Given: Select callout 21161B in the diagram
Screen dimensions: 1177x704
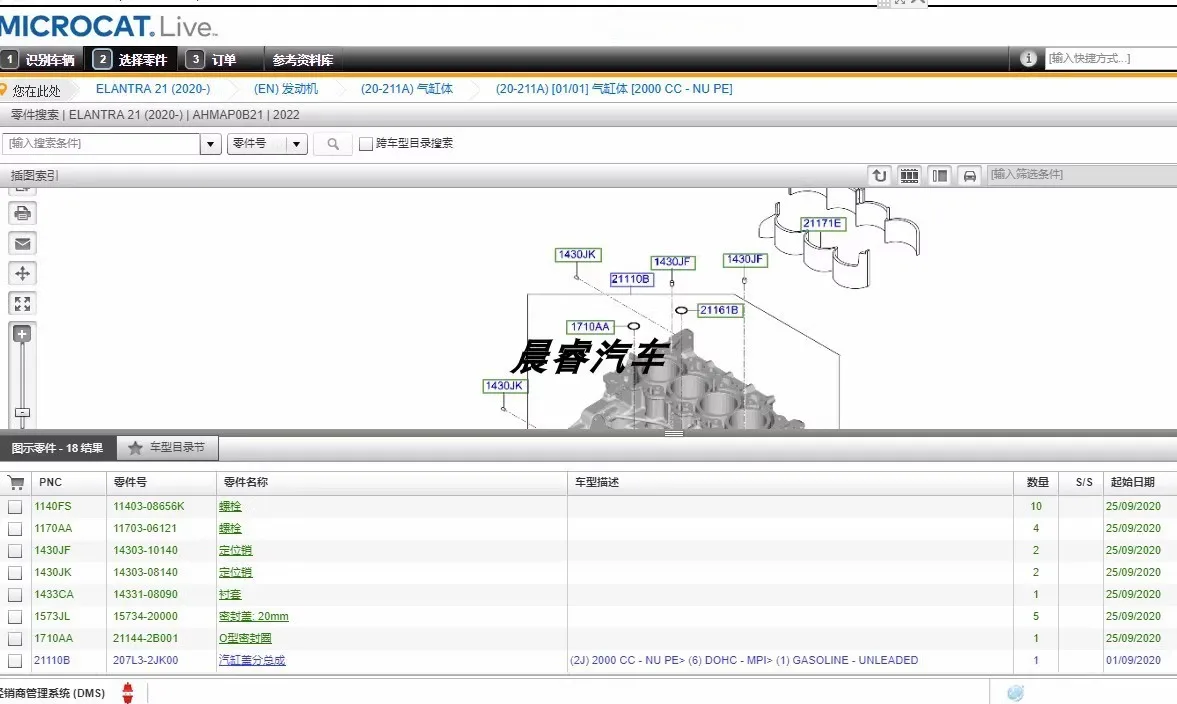Looking at the screenshot, I should [x=720, y=310].
